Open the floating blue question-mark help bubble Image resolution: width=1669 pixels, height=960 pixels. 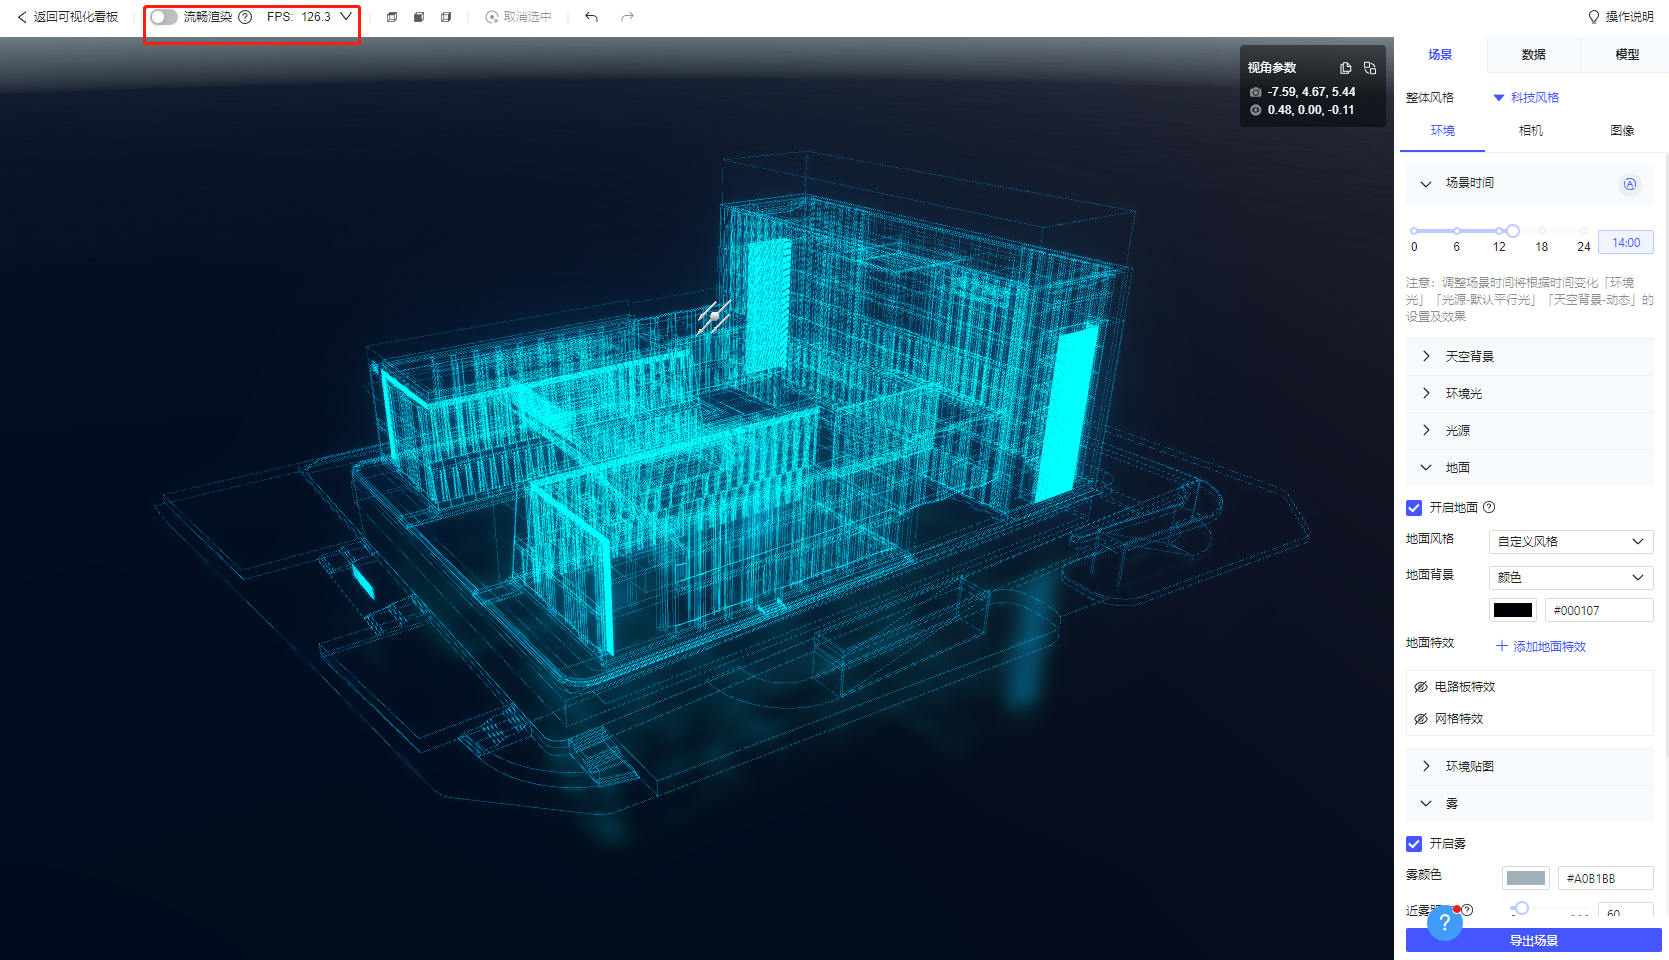1444,922
